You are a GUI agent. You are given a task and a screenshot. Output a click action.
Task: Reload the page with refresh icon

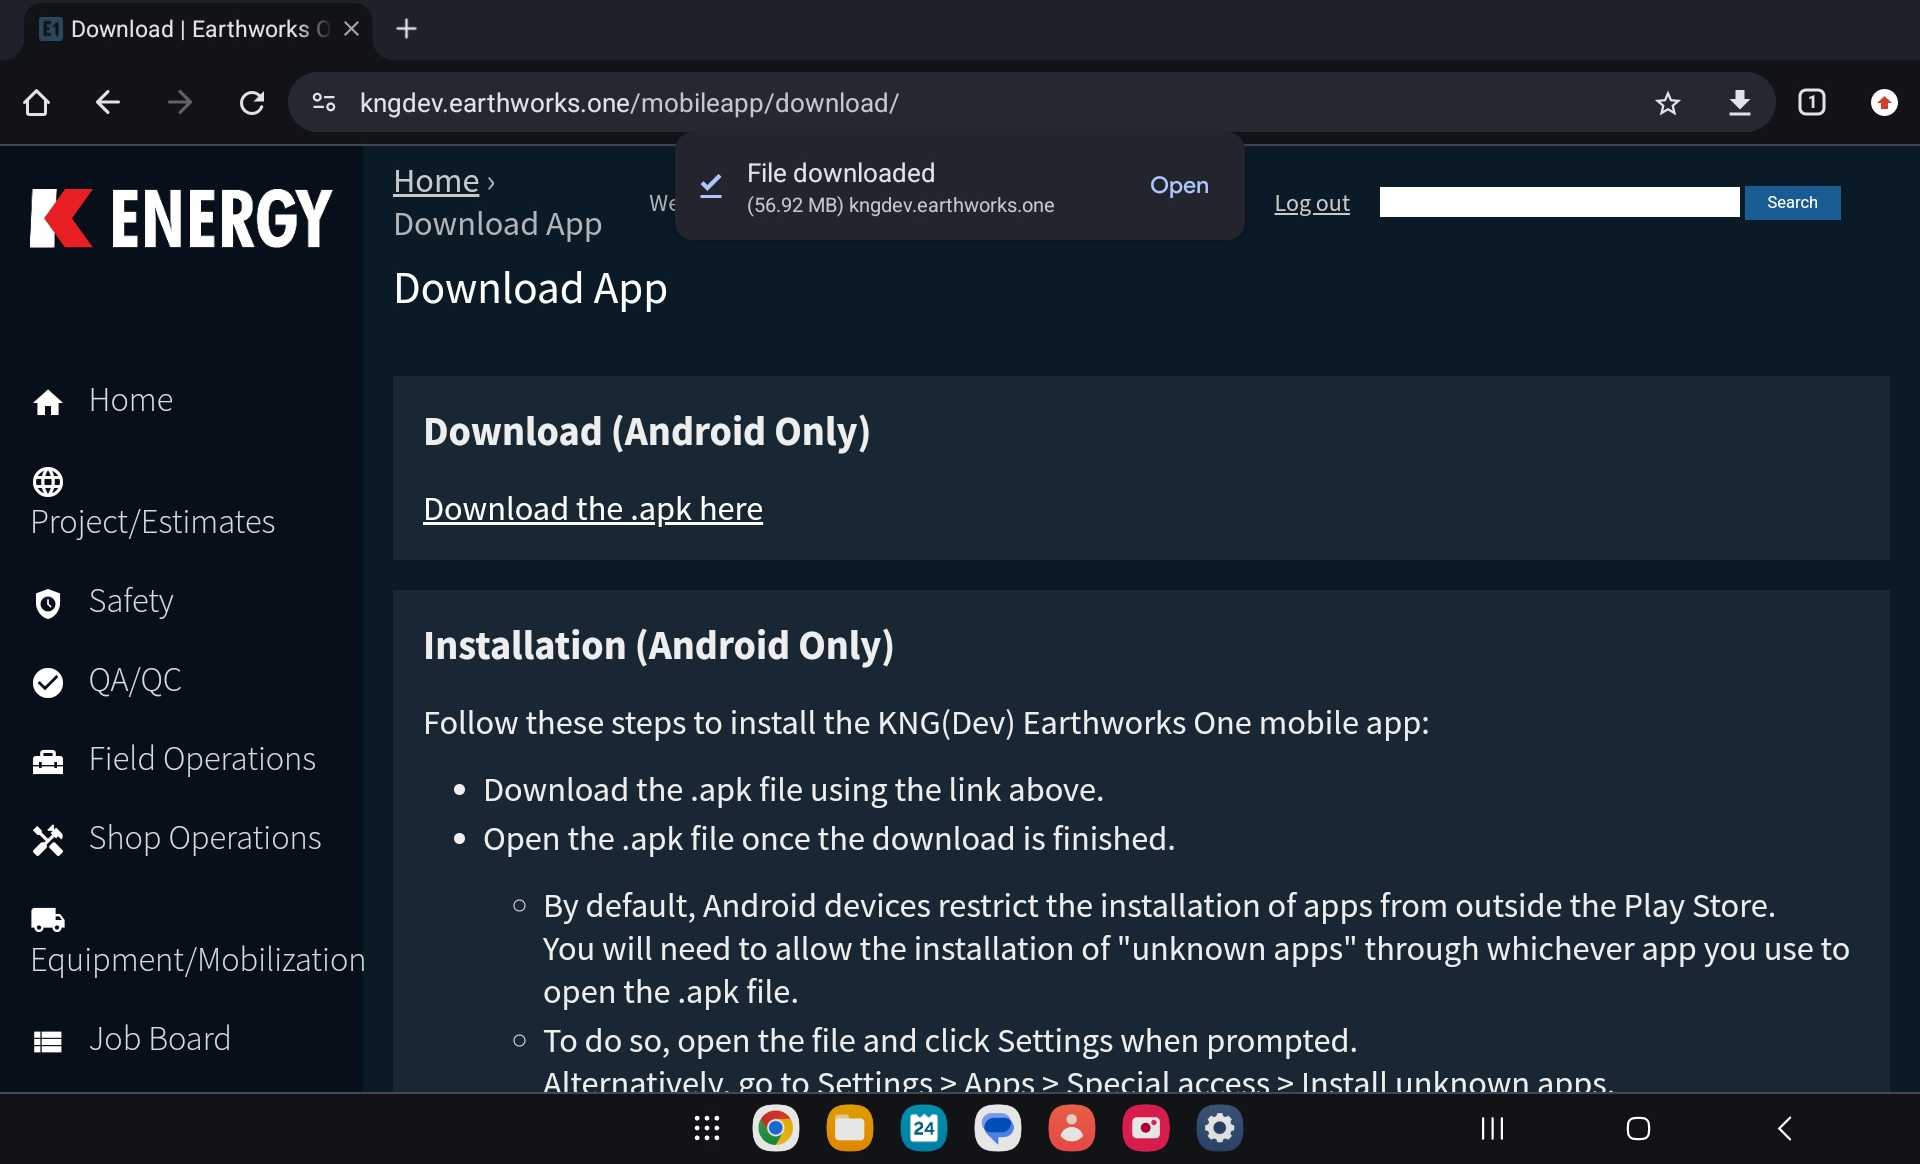coord(252,103)
